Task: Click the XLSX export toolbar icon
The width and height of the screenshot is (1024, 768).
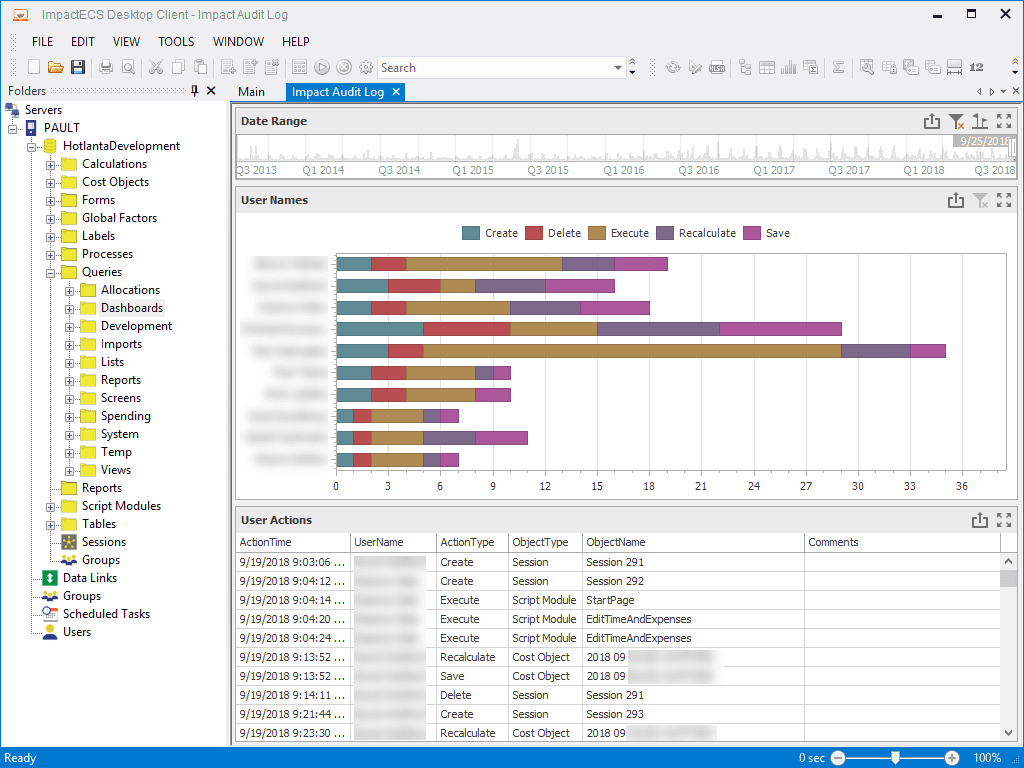Action: 716,67
